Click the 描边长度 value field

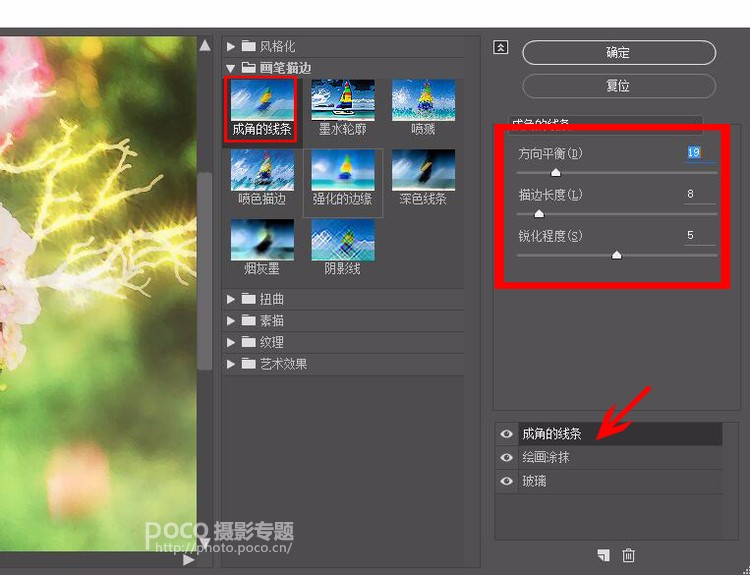(699, 194)
